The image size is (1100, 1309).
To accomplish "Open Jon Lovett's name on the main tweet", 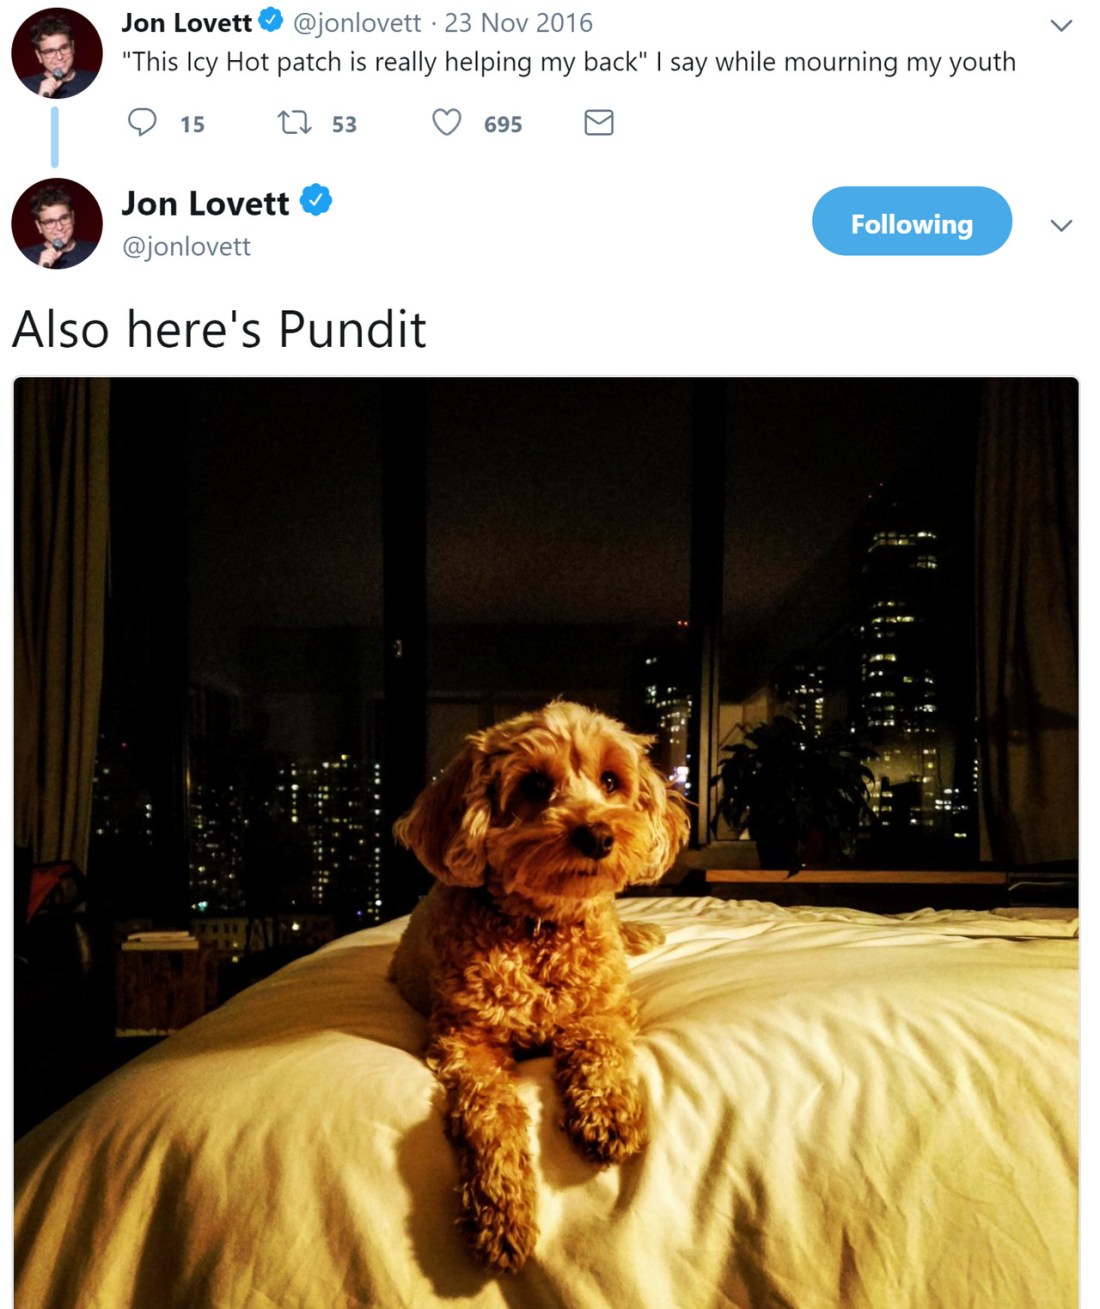I will click(205, 203).
